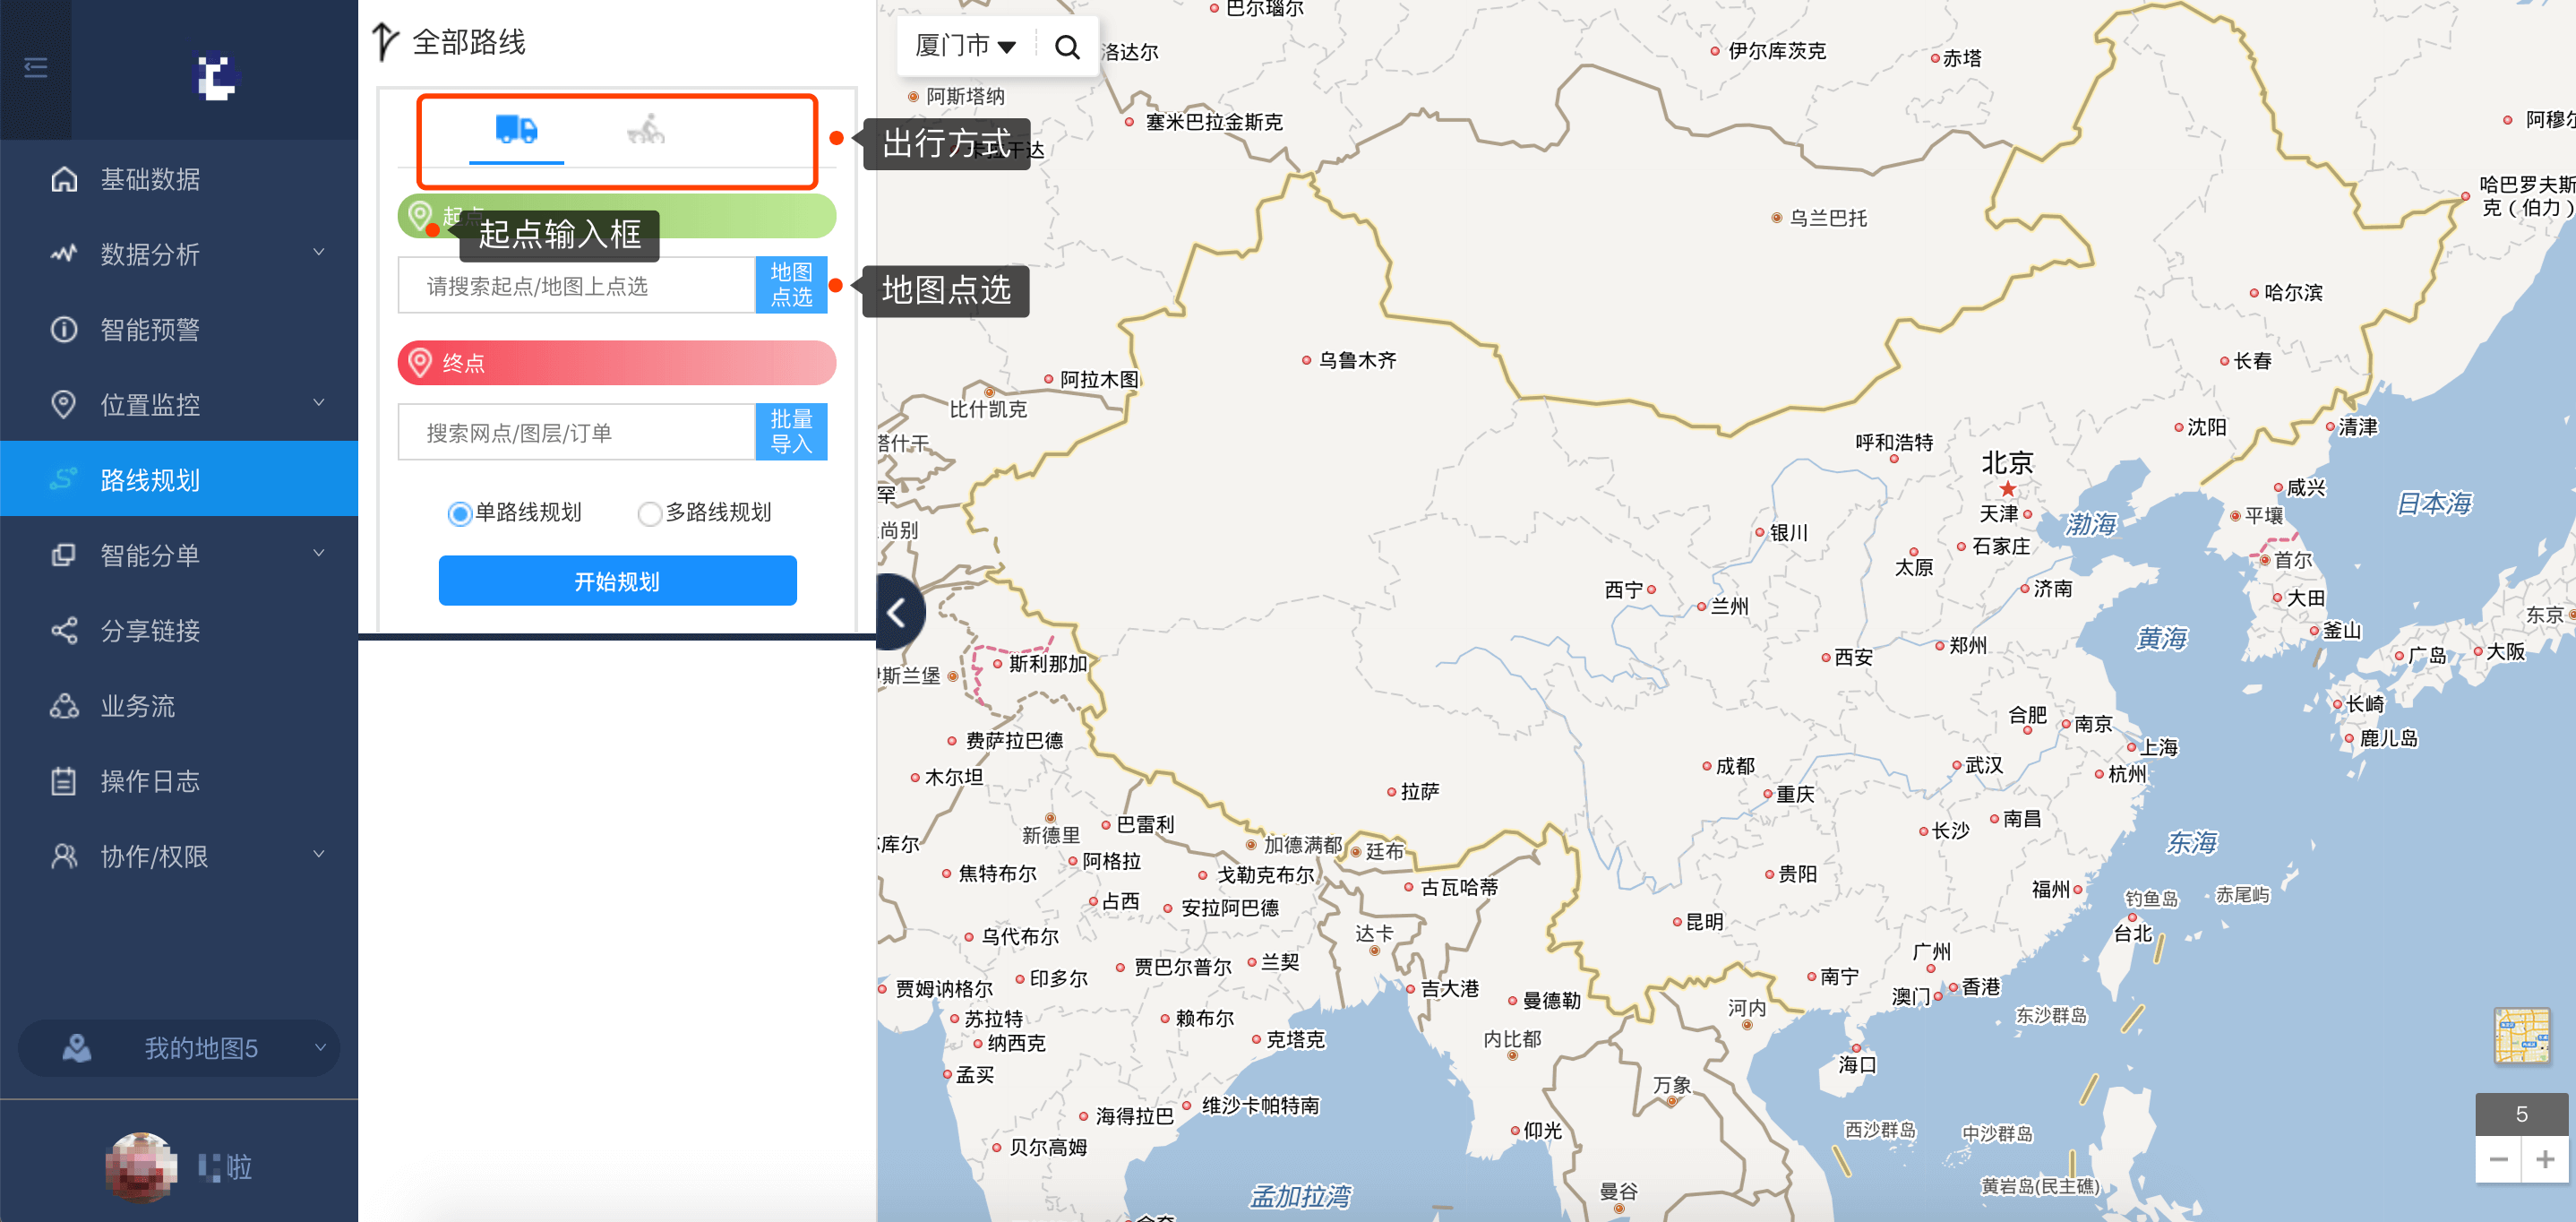Image resolution: width=2576 pixels, height=1222 pixels.
Task: Switch map layer via thumbnail icon
Action: click(2521, 1037)
